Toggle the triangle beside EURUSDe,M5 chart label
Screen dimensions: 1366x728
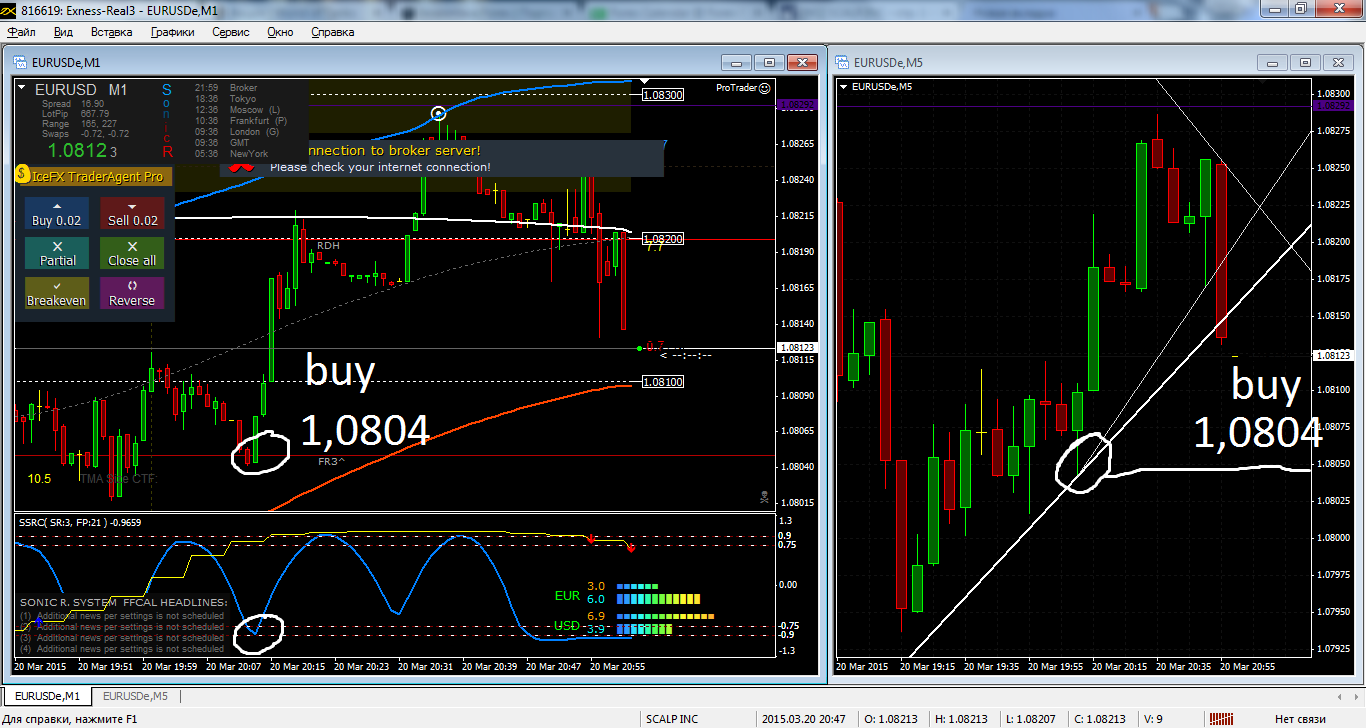click(x=844, y=87)
